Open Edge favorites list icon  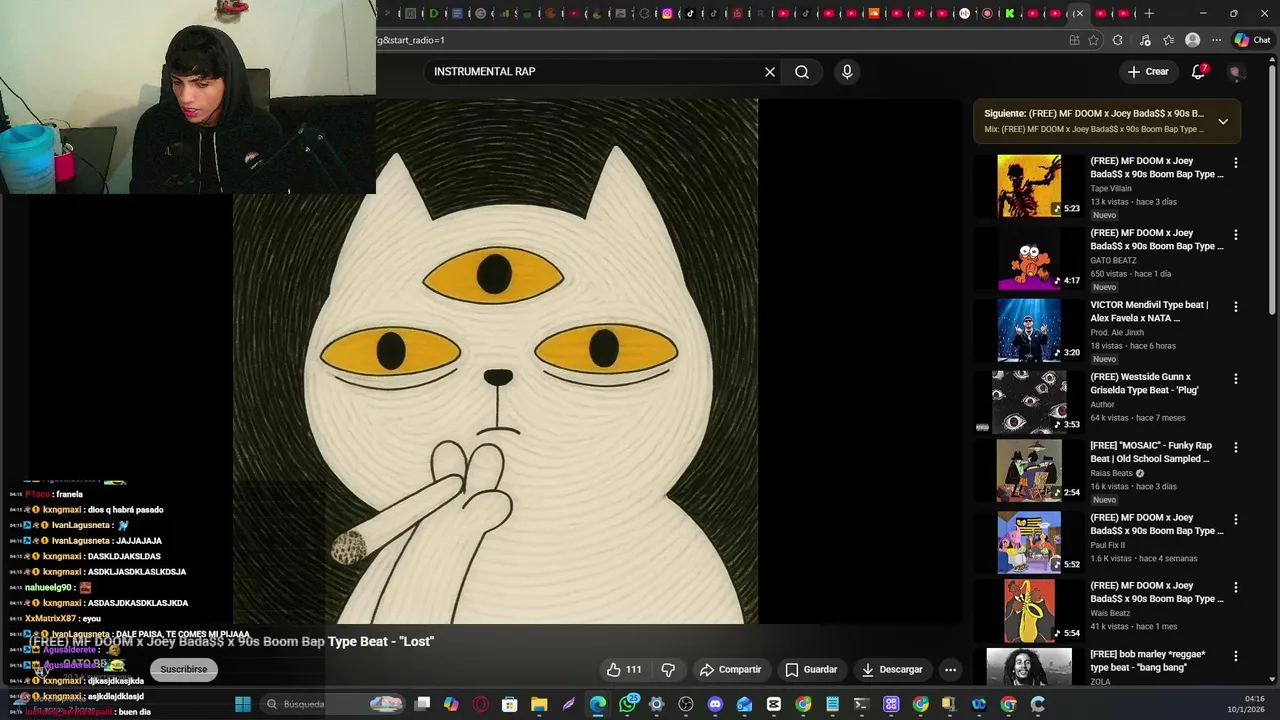pyautogui.click(x=1168, y=40)
